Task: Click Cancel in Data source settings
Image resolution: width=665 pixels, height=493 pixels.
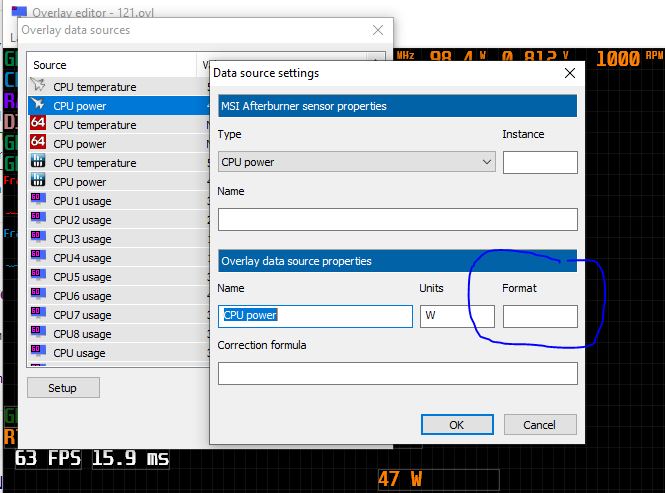Action: [x=540, y=425]
